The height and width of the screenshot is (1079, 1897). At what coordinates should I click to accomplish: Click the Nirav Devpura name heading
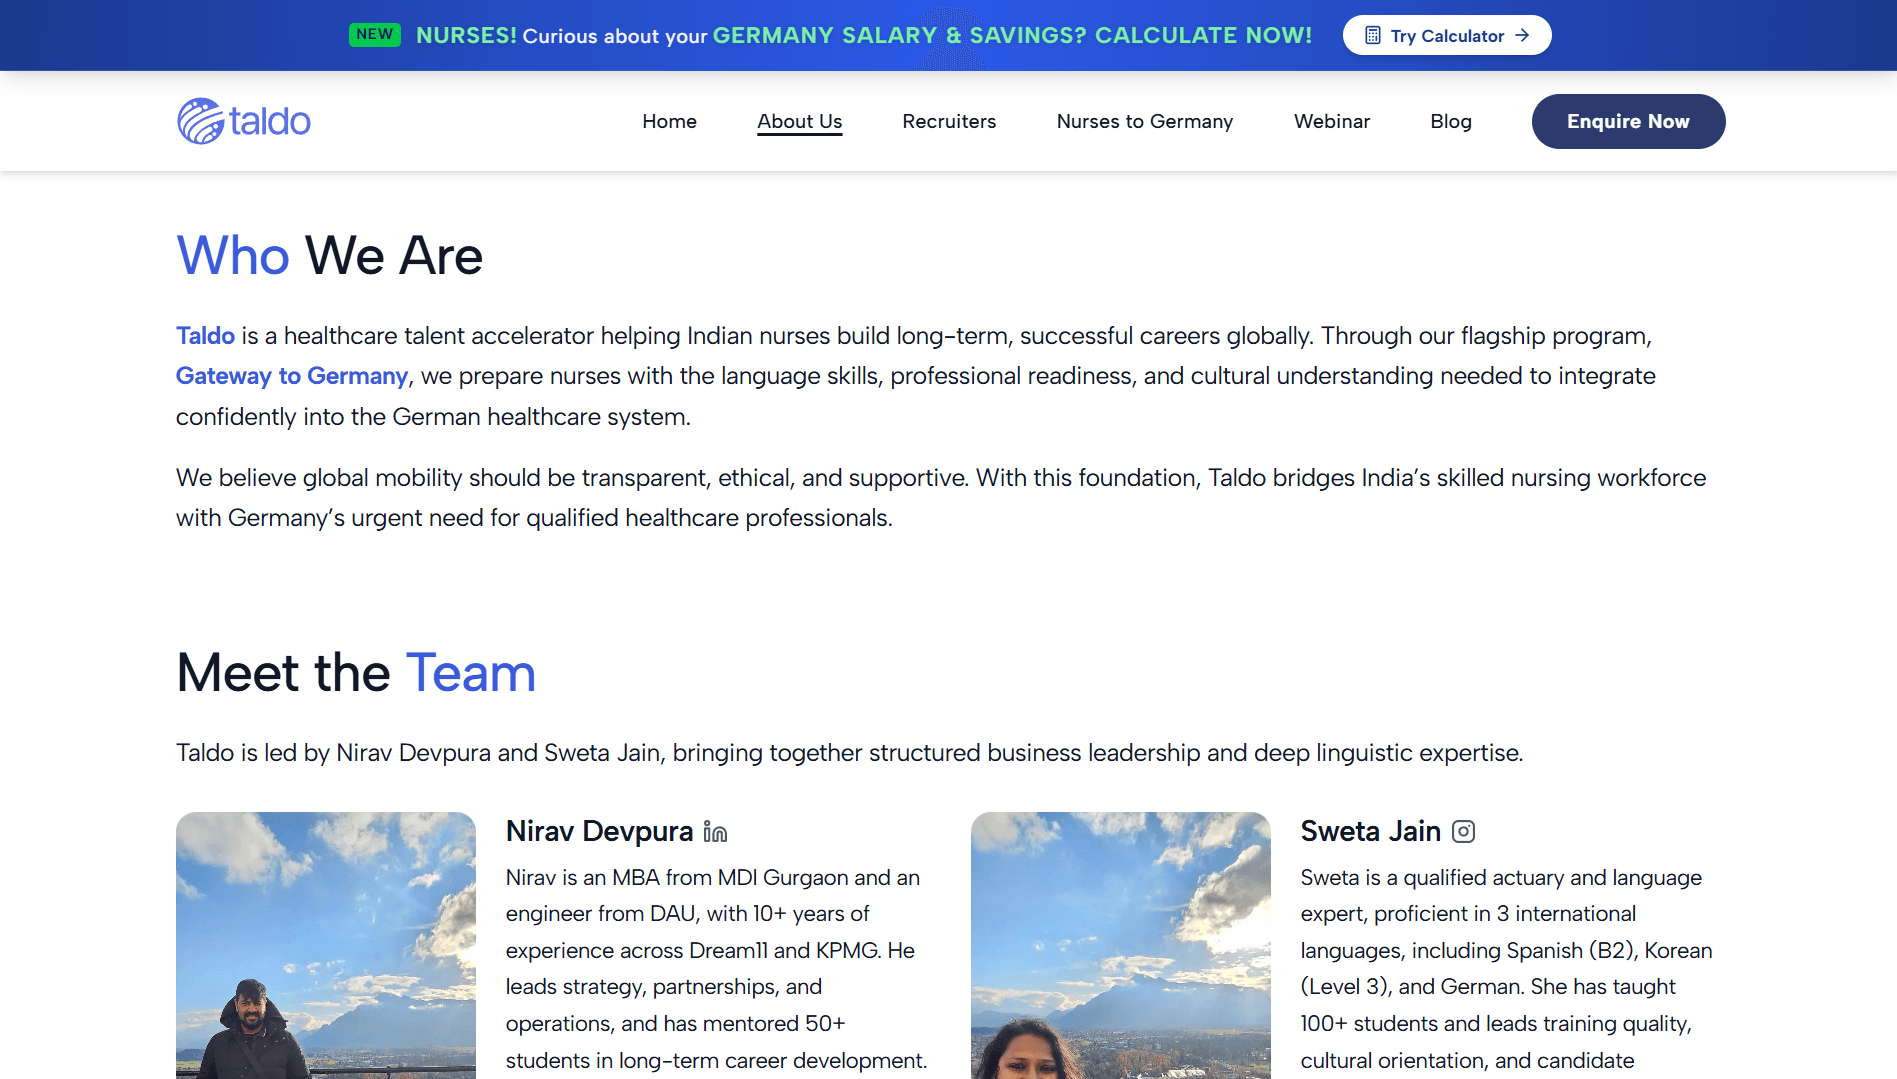tap(599, 831)
